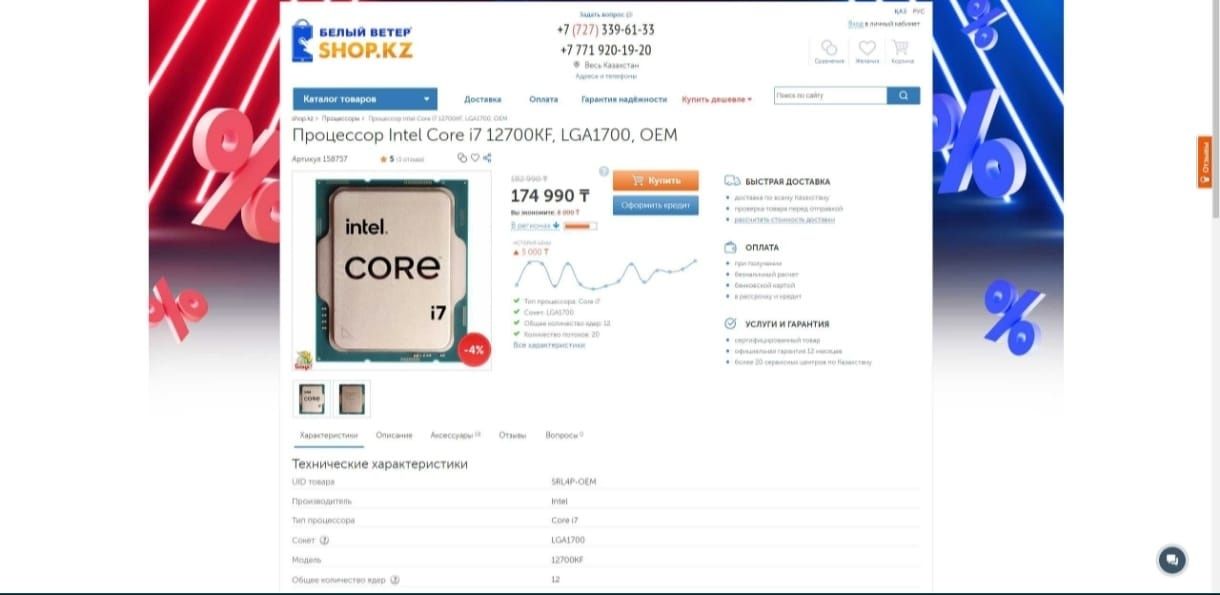Click the compare icon beside the product rating

tap(462, 158)
